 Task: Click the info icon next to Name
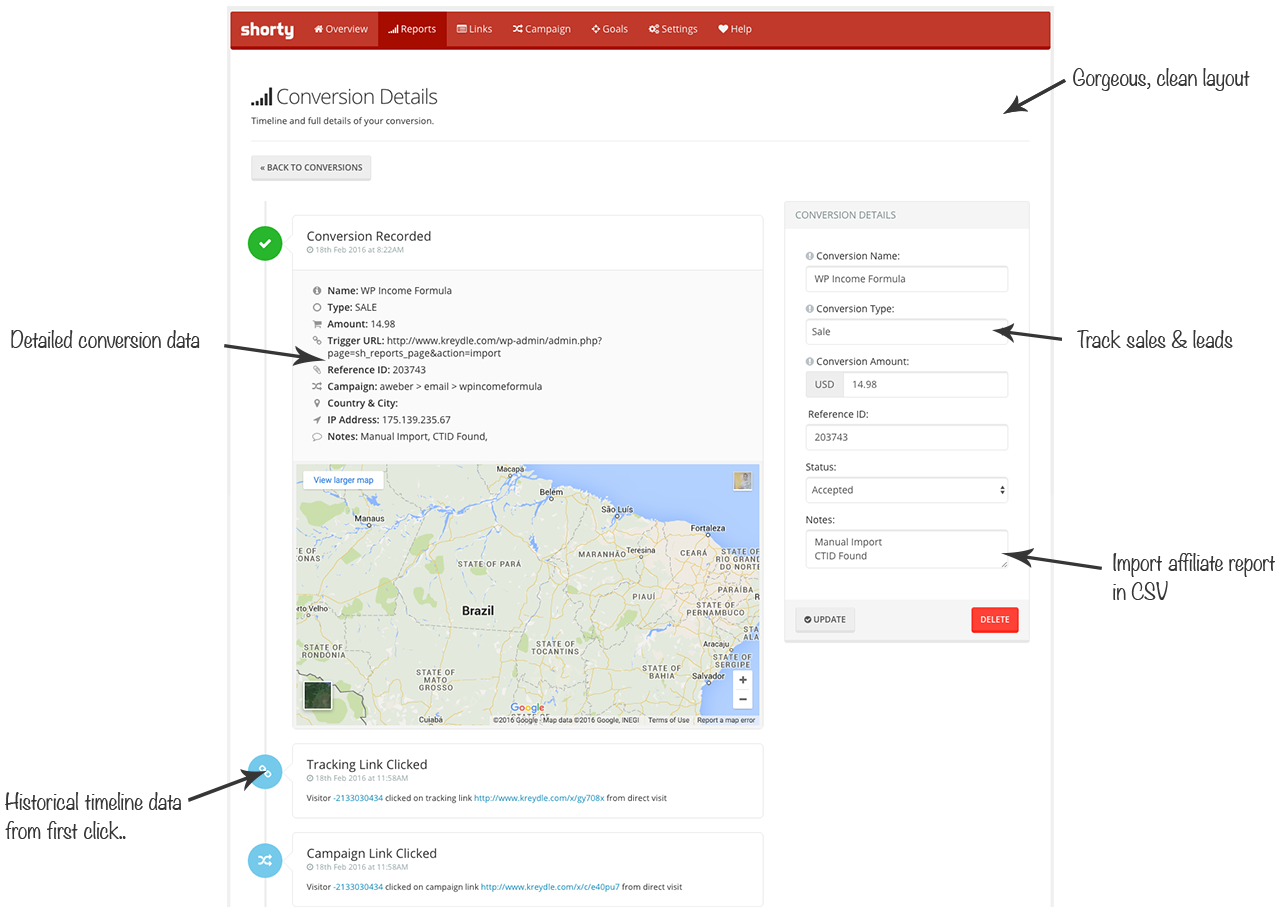317,291
